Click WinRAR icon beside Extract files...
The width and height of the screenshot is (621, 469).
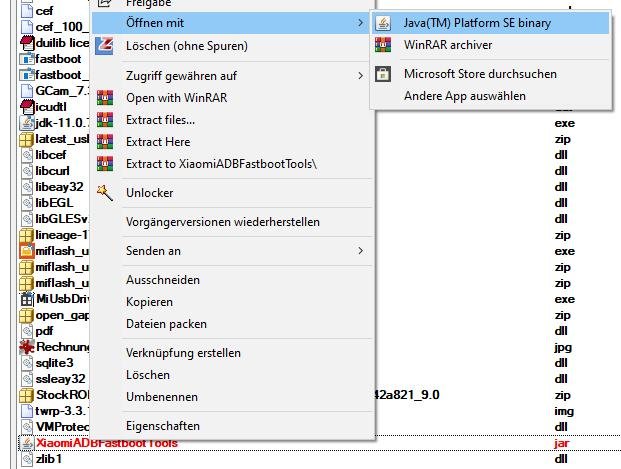(105, 120)
